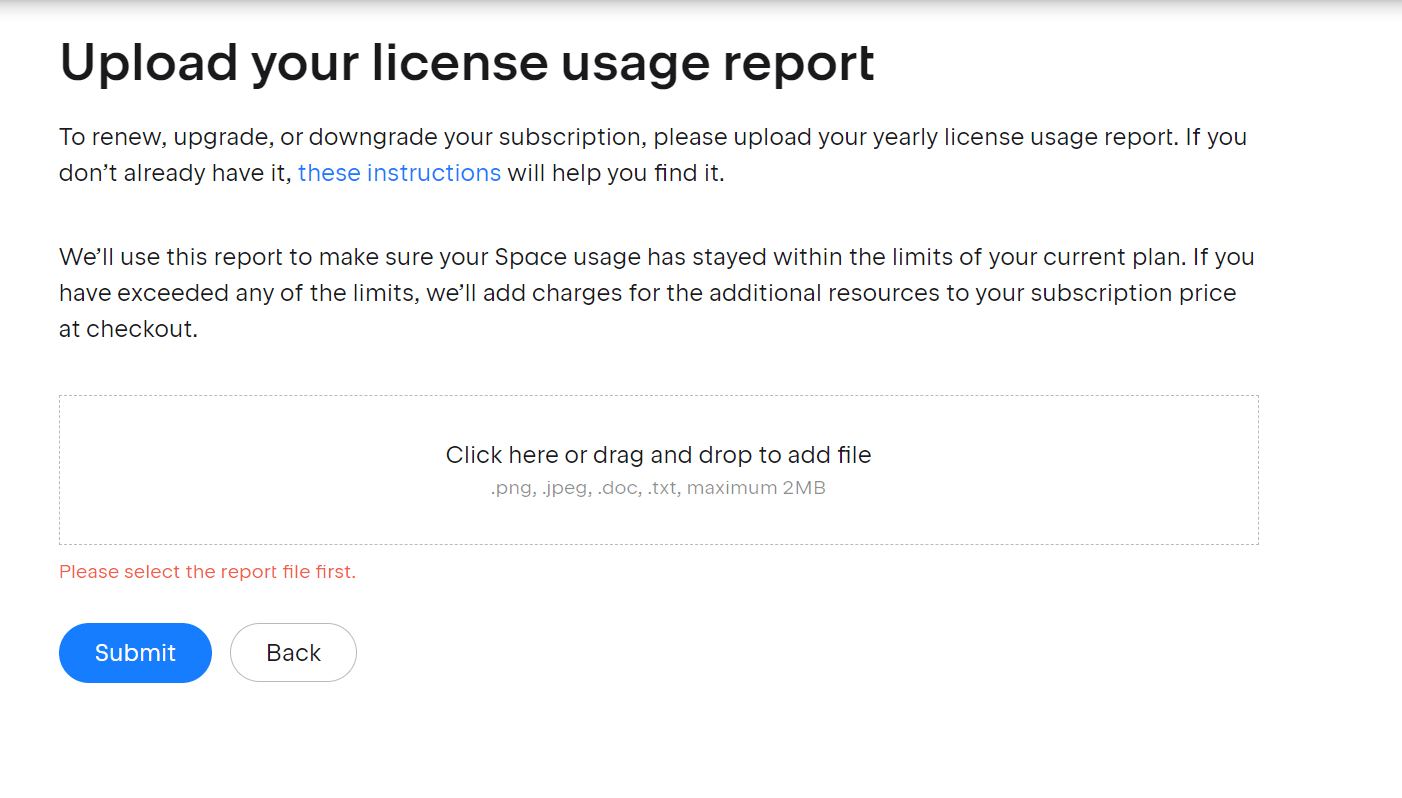Image resolution: width=1402 pixels, height=798 pixels.
Task: Click the ".png, .jpeg, .doc, .txt" format list
Action: pyautogui.click(x=583, y=487)
